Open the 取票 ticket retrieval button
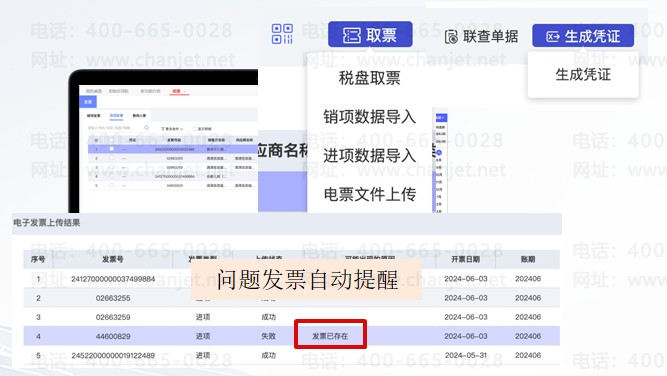The image size is (667, 376). [x=370, y=34]
